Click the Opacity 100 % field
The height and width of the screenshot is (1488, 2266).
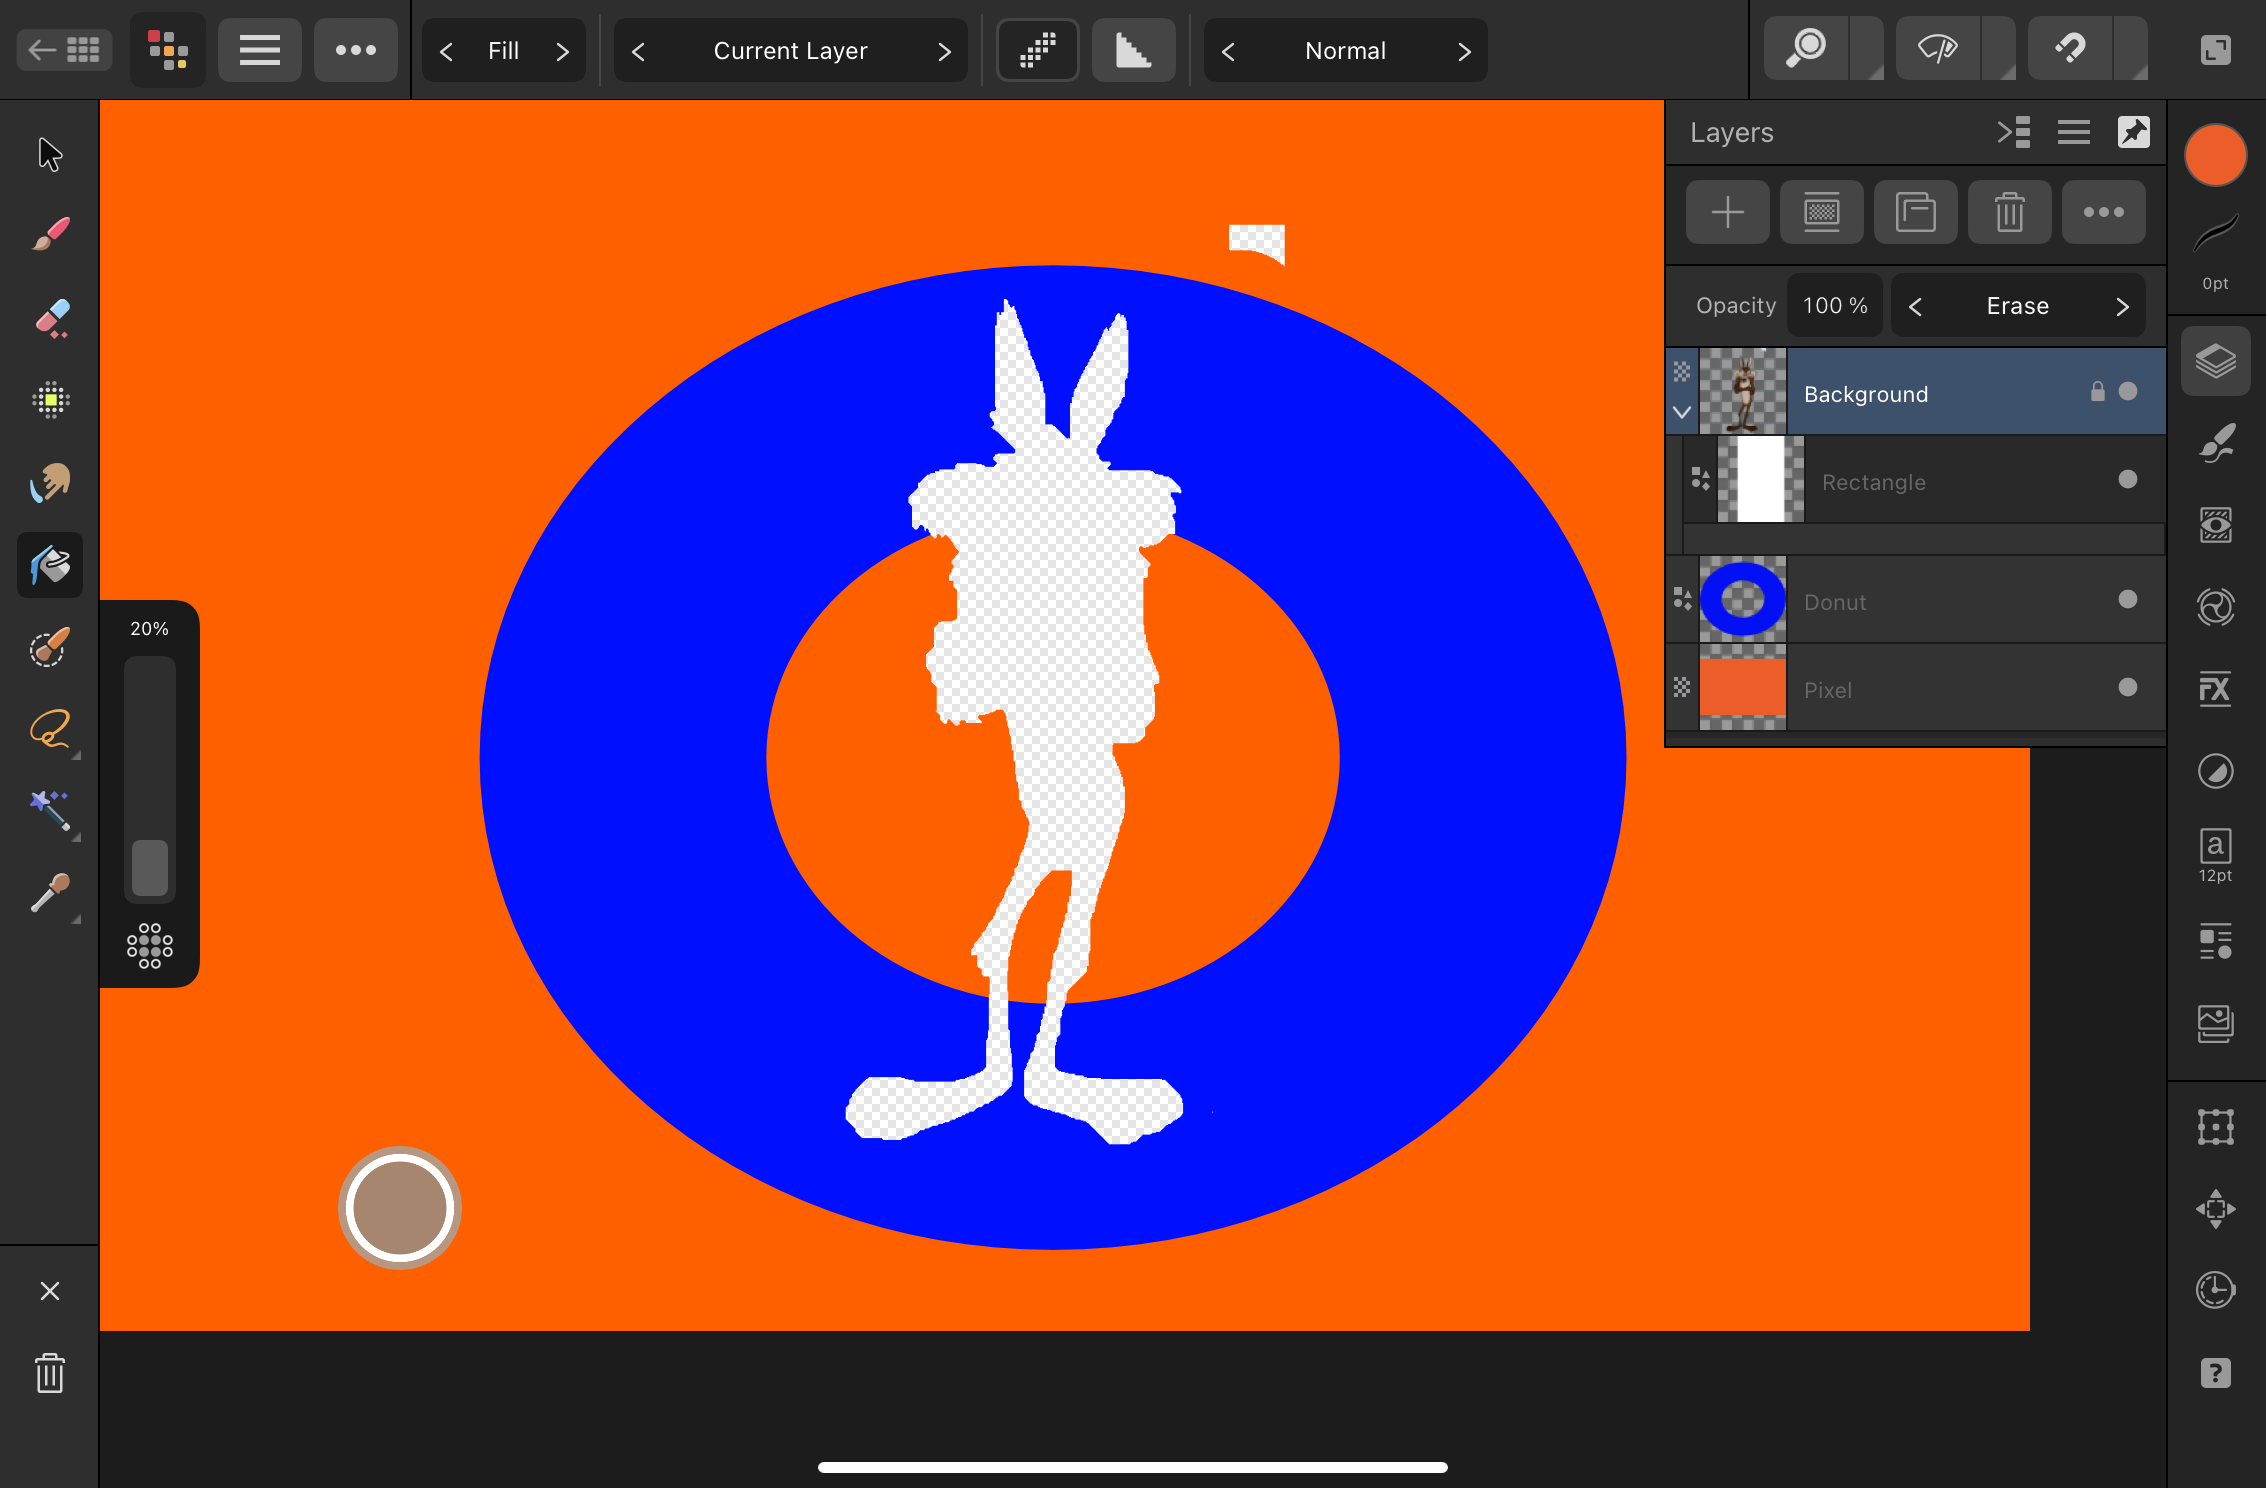click(x=1834, y=306)
